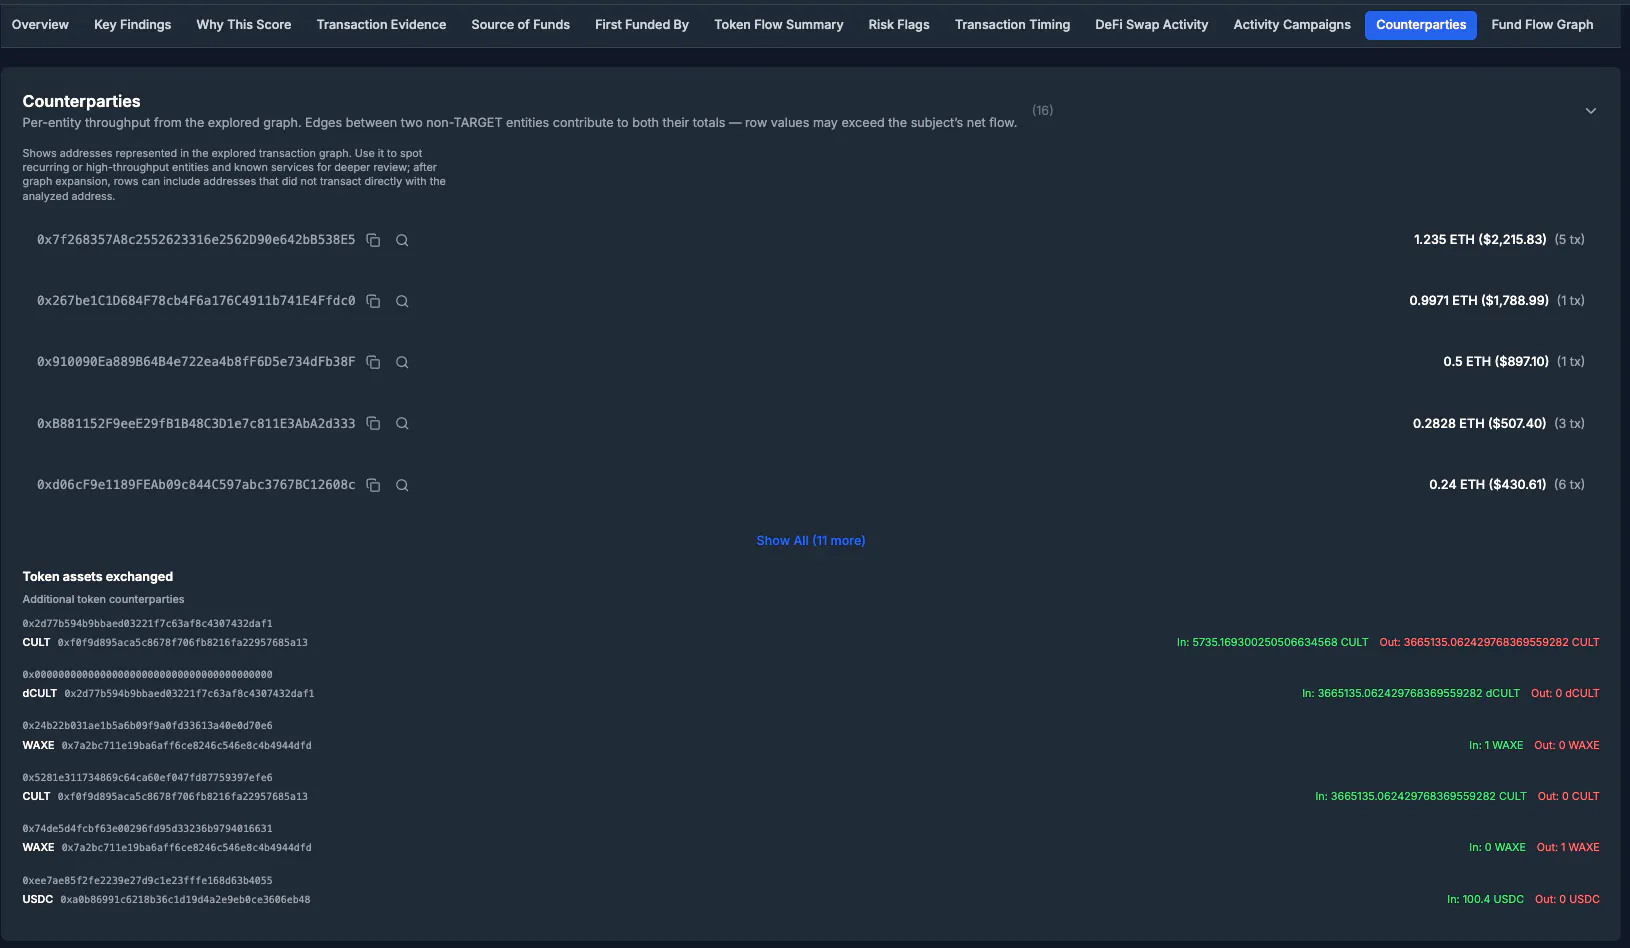Click the (3 tx) count for 0xB881152F9eeE…

(1569, 423)
